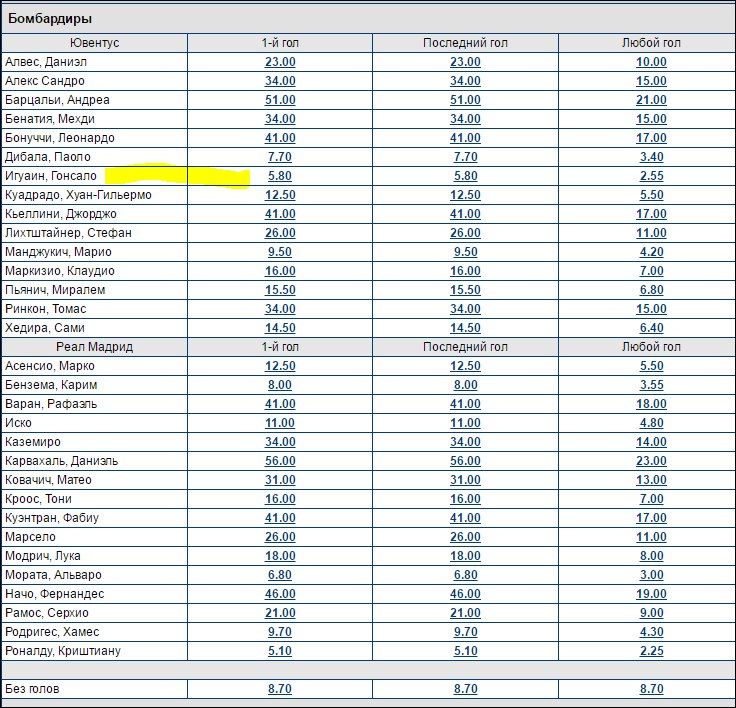This screenshot has height=708, width=736.
Task: Select last goal odds 46.00 for Начо
Action: pyautogui.click(x=465, y=594)
